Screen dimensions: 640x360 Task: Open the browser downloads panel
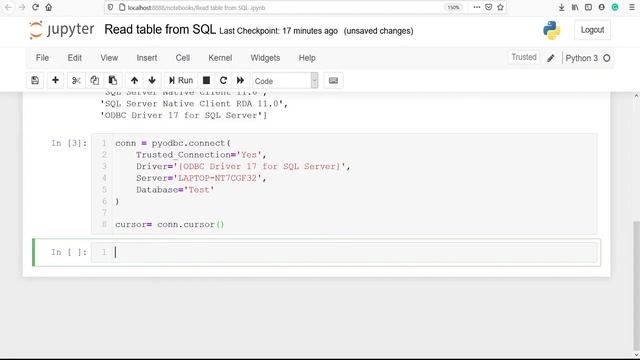562,7
